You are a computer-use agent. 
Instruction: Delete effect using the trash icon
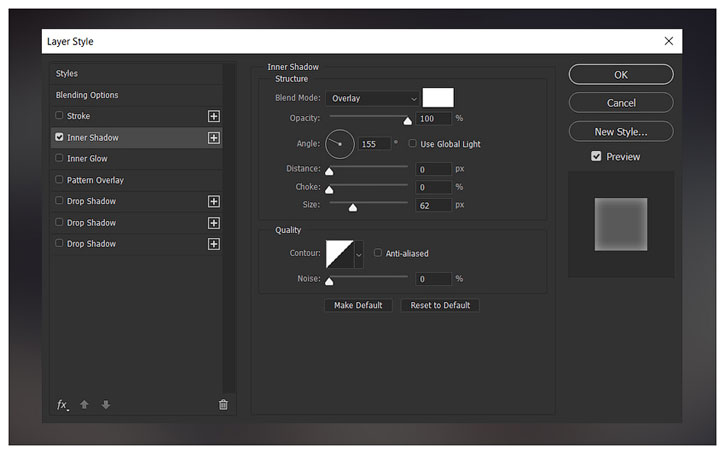223,405
